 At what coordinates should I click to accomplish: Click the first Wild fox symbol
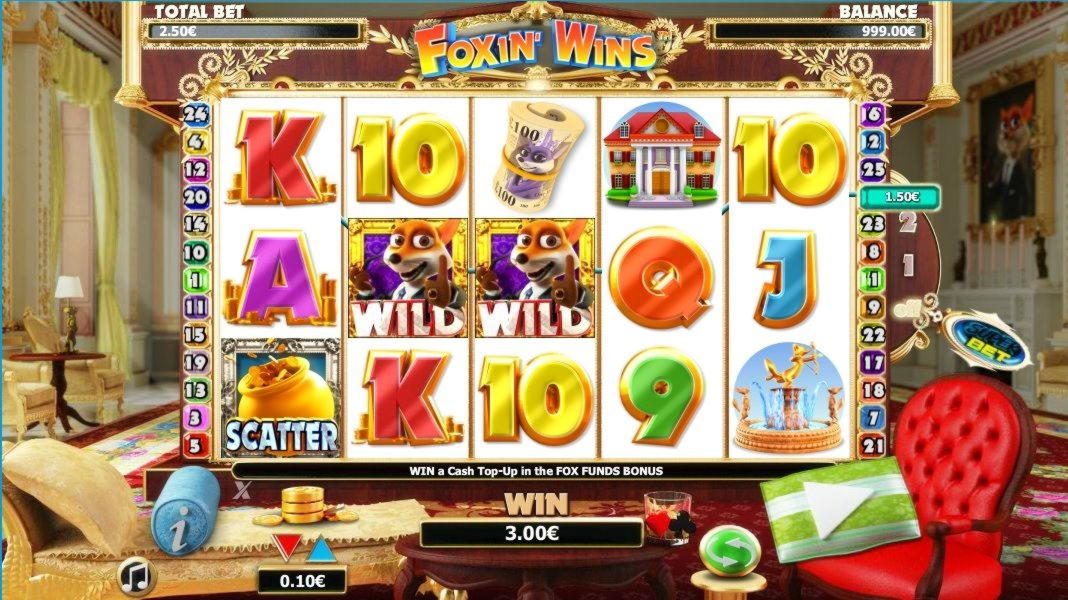tap(407, 278)
